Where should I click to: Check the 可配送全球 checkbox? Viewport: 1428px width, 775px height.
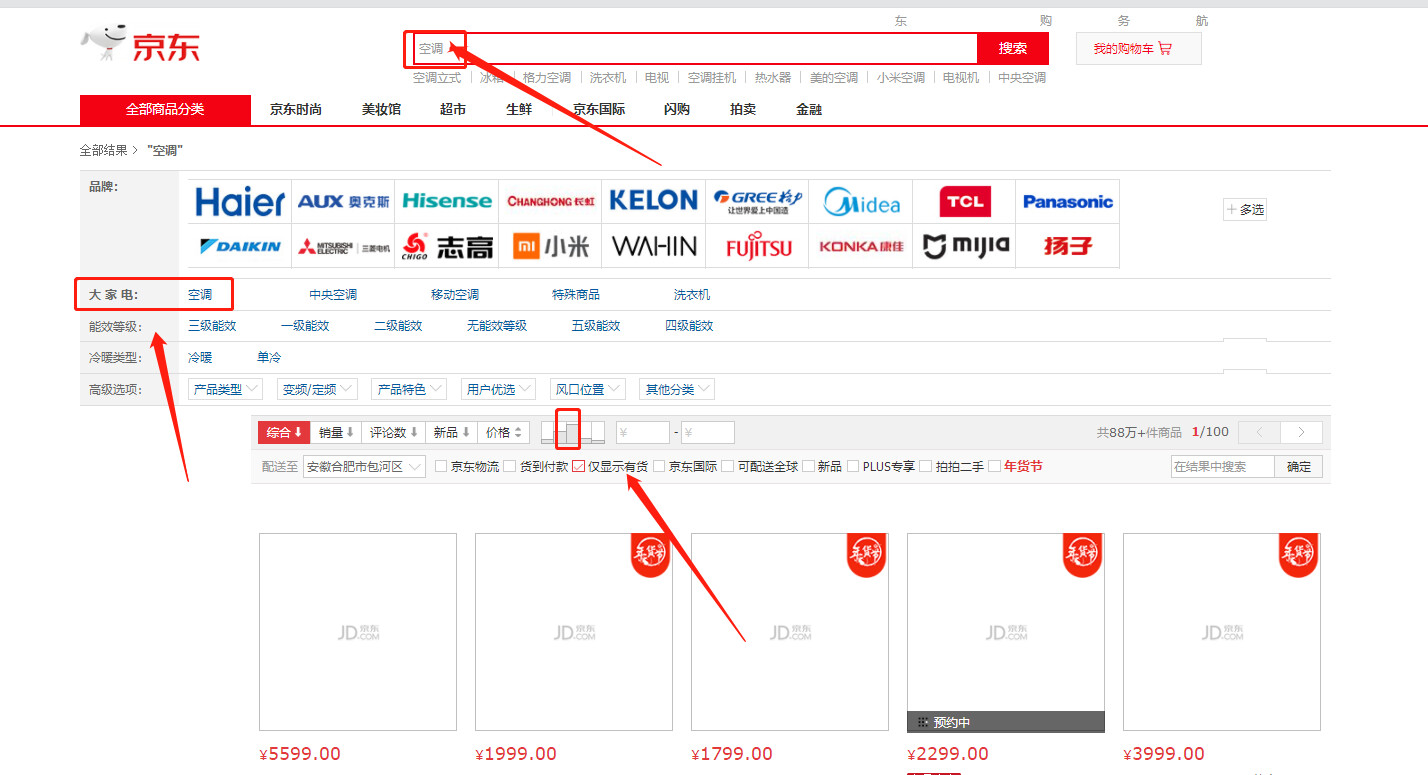click(728, 466)
